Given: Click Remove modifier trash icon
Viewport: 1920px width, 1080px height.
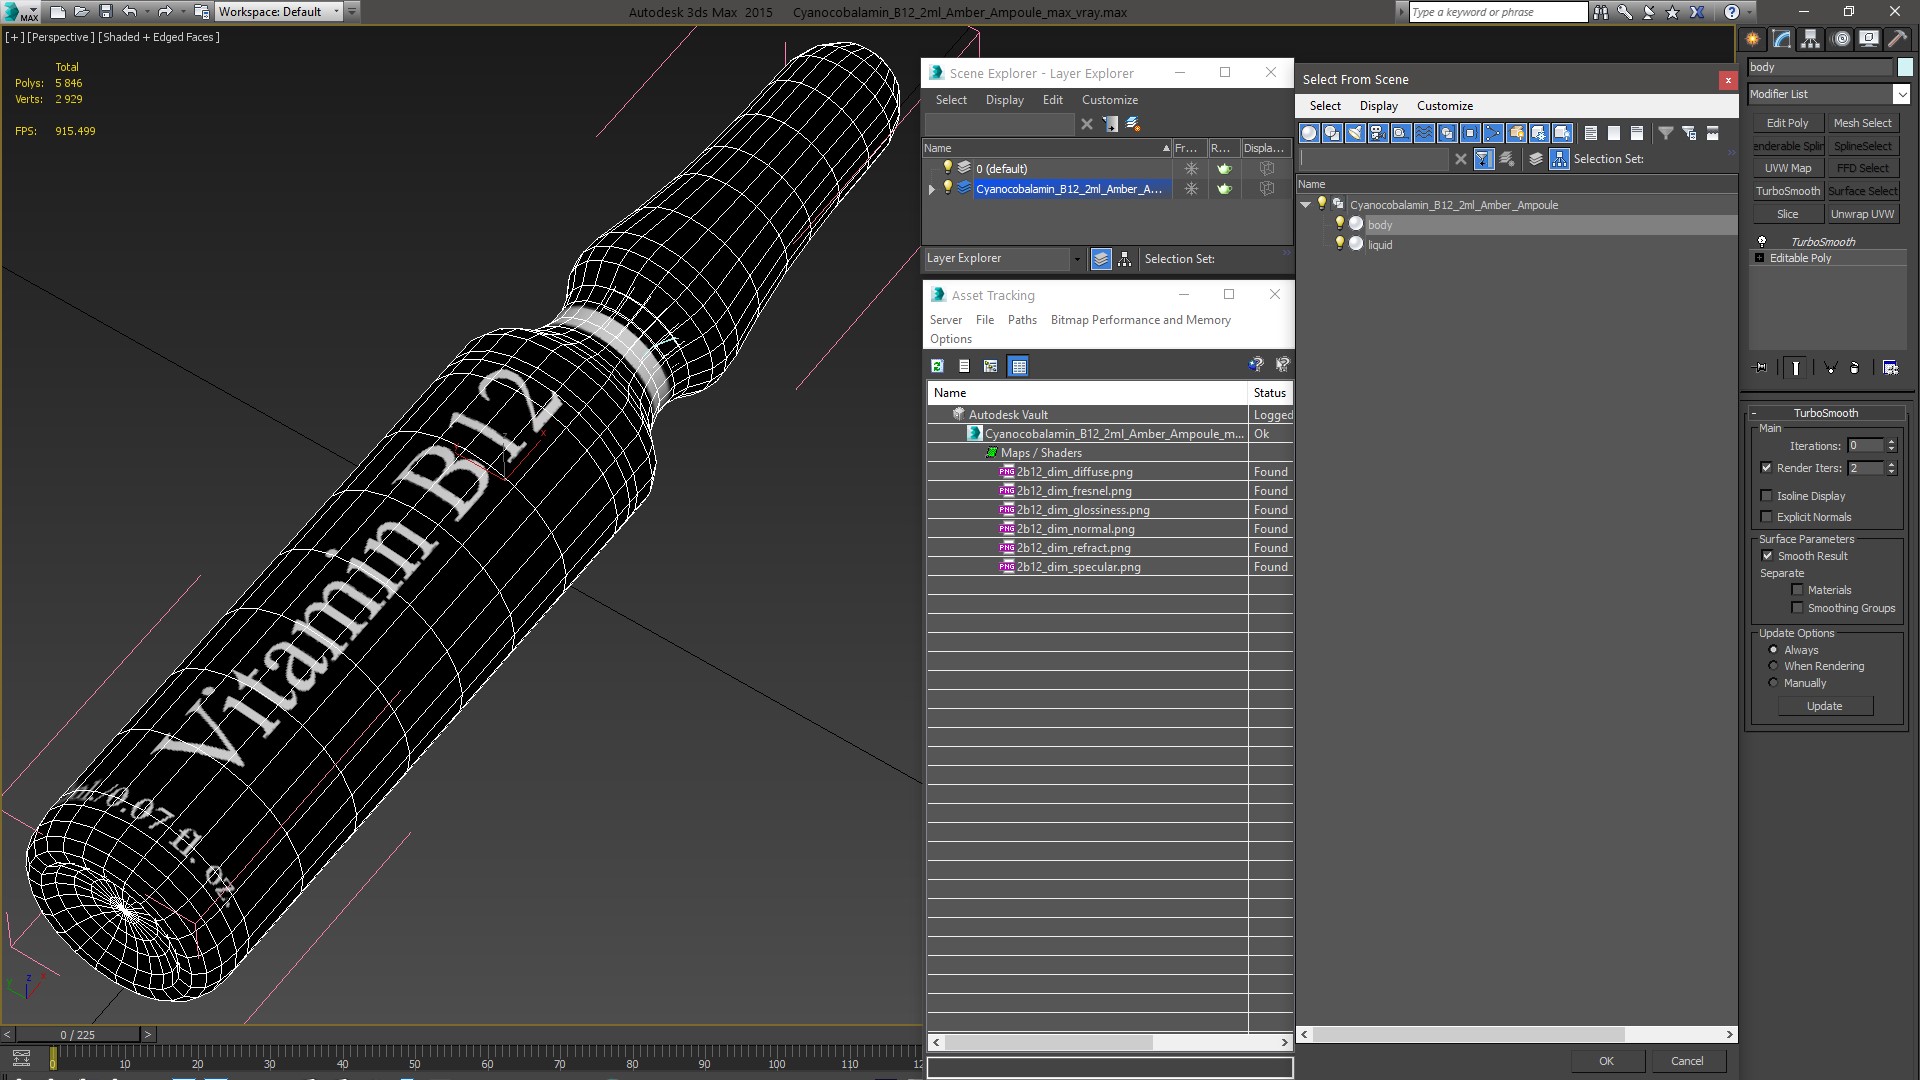Looking at the screenshot, I should click(x=1855, y=368).
